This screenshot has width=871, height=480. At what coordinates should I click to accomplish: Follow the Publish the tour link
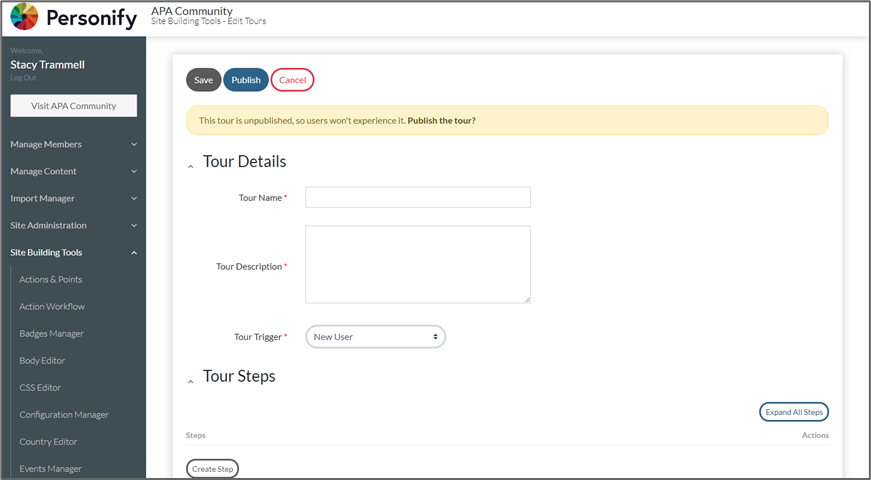point(441,120)
